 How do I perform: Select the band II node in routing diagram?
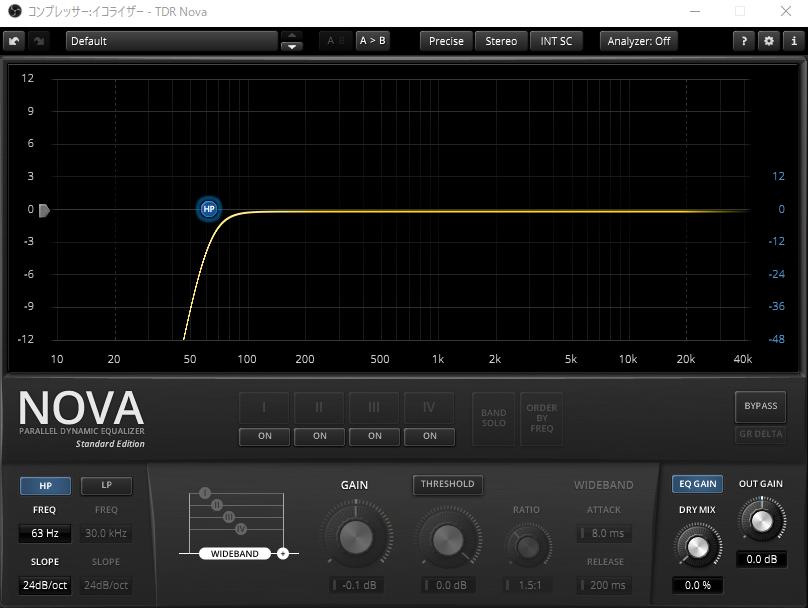(217, 505)
